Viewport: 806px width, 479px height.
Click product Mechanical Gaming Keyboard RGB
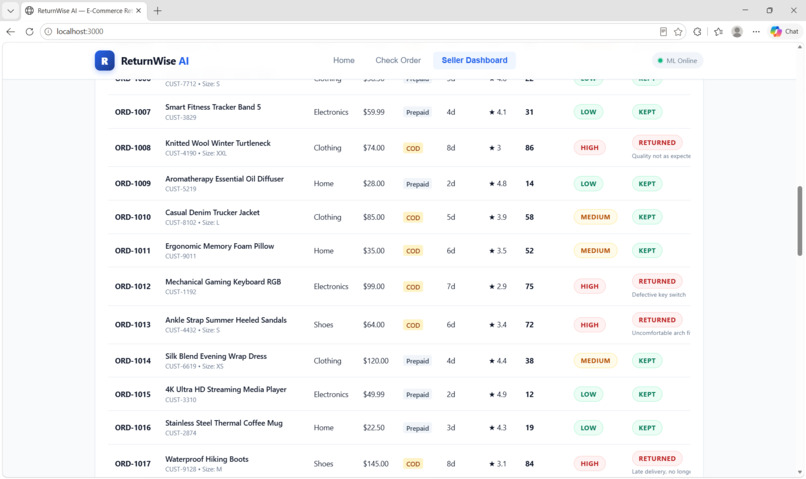(223, 282)
